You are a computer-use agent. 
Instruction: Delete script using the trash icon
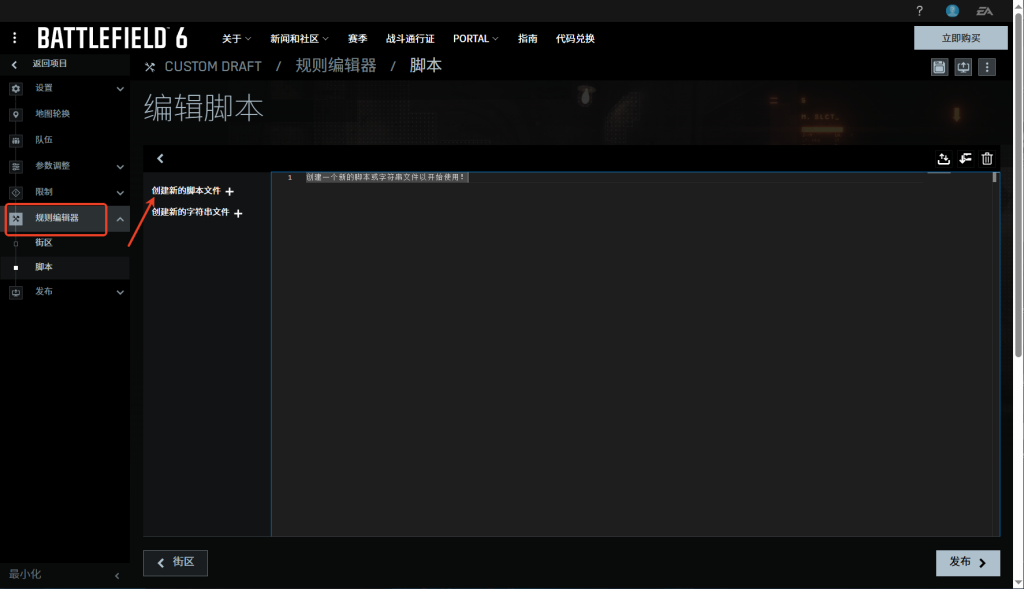point(987,159)
